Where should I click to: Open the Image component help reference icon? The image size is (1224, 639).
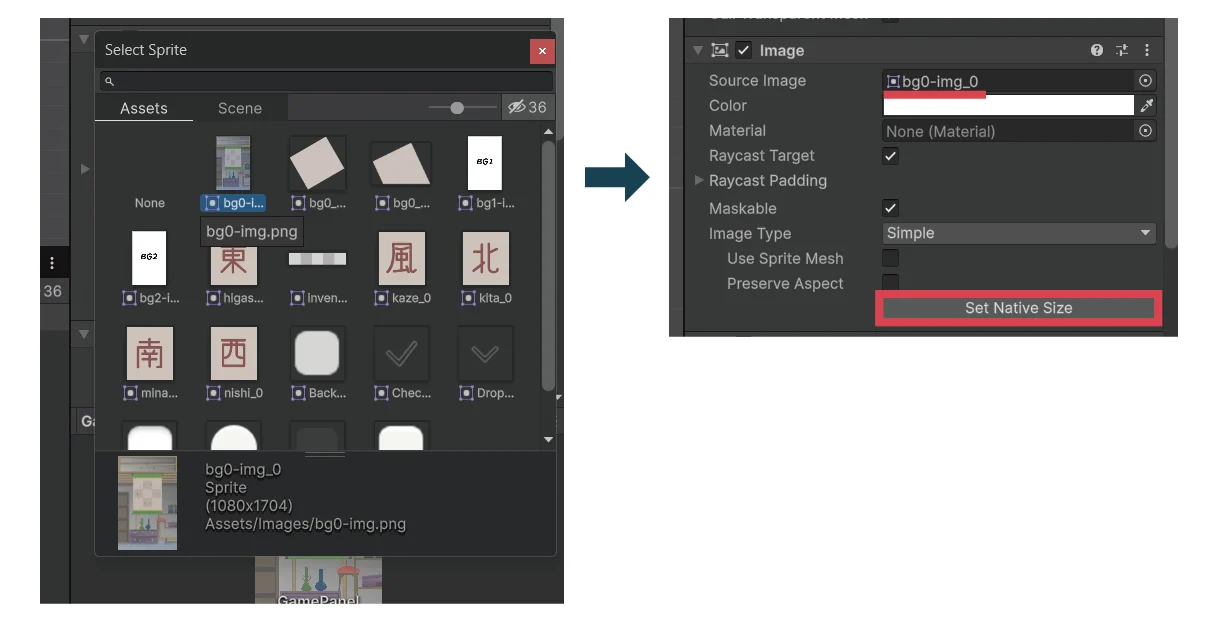pyautogui.click(x=1097, y=50)
